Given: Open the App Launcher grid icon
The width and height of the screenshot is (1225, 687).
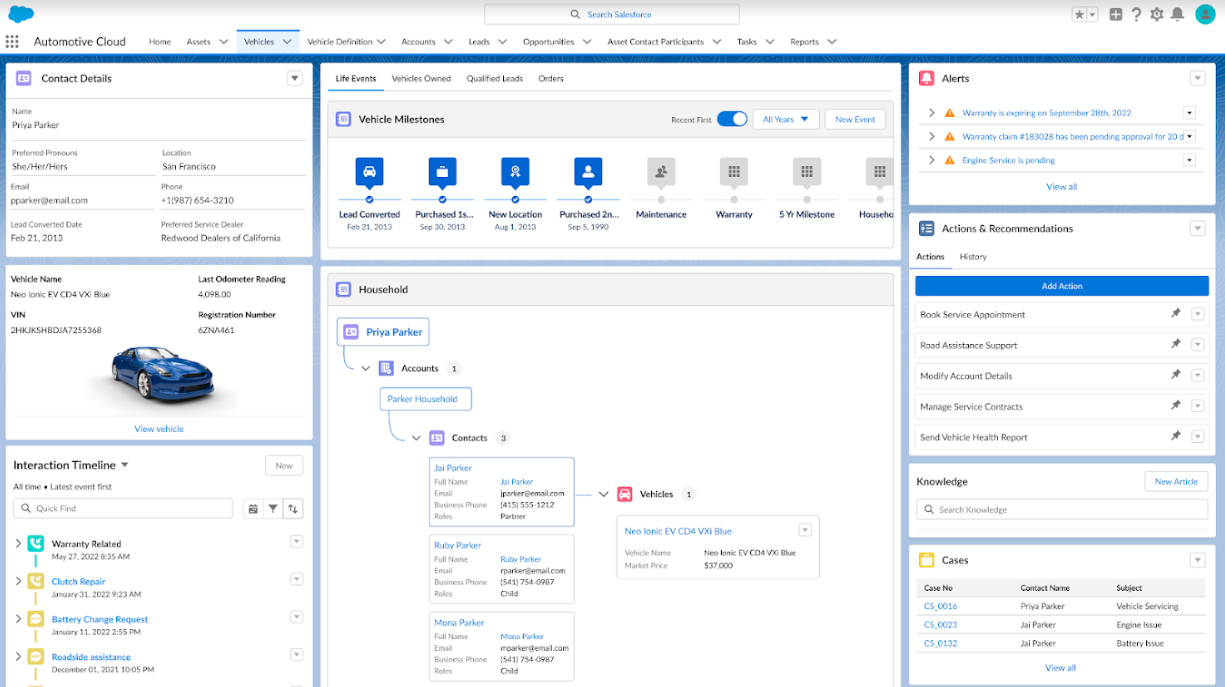Looking at the screenshot, I should coord(12,42).
